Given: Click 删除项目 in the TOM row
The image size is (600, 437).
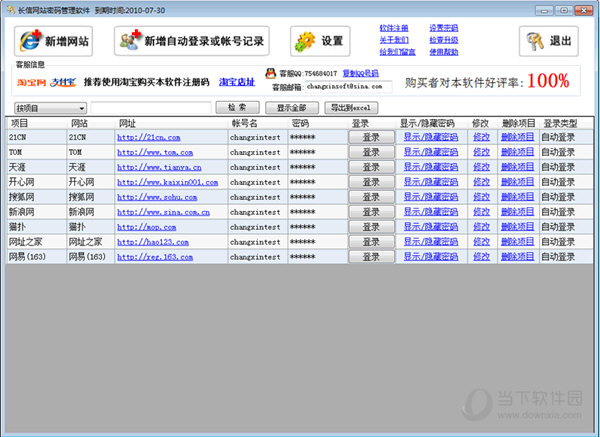Looking at the screenshot, I should coord(517,152).
